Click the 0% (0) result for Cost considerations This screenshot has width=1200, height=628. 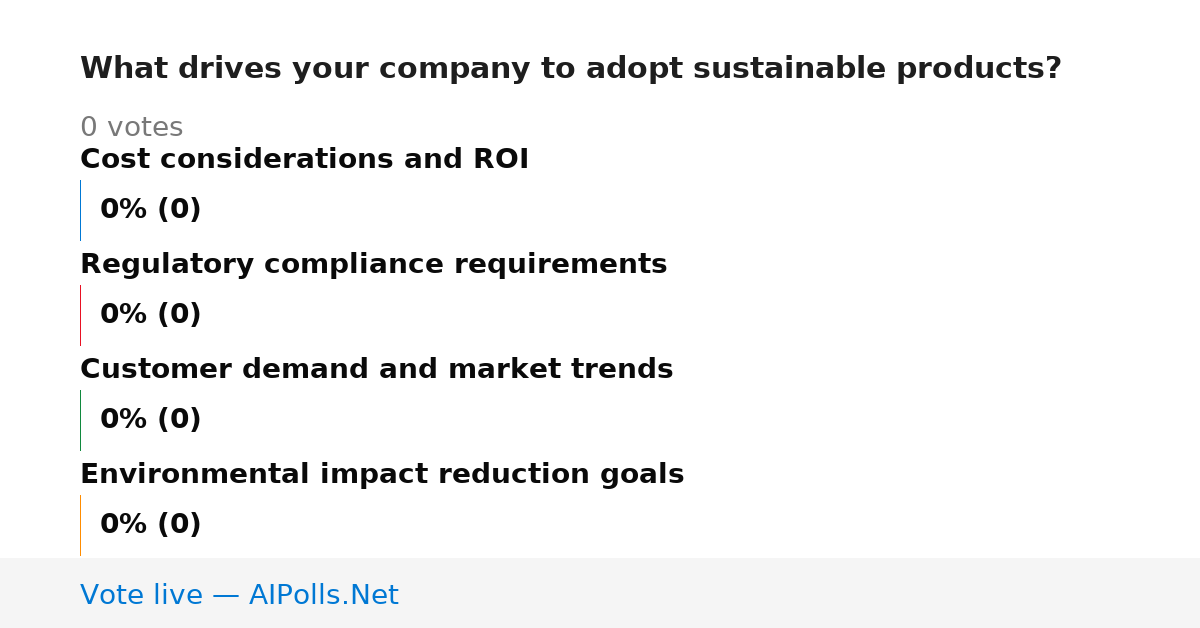pos(150,210)
